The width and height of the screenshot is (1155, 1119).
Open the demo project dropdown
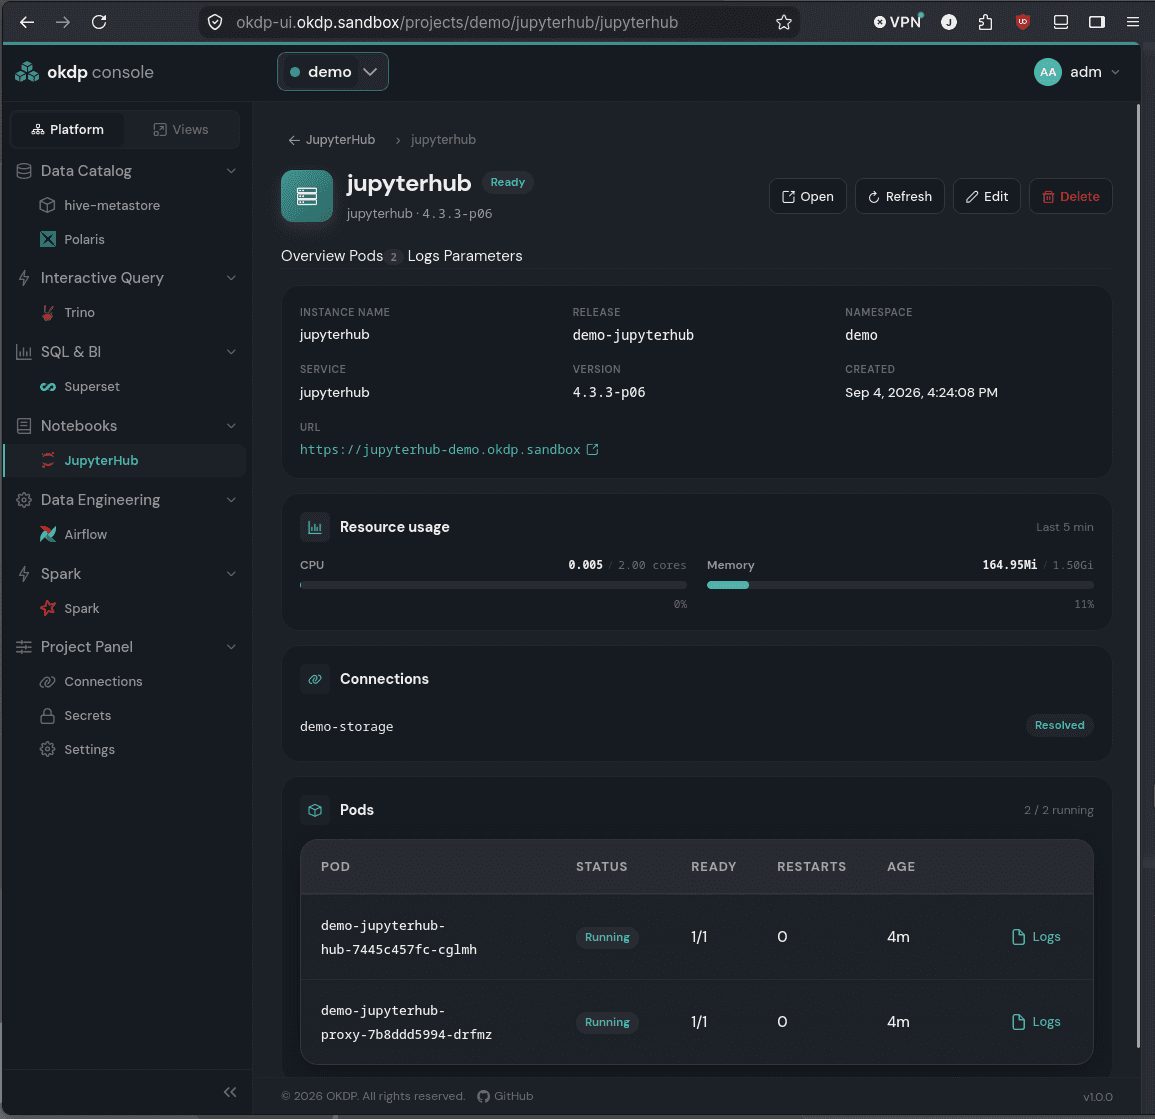(x=333, y=71)
